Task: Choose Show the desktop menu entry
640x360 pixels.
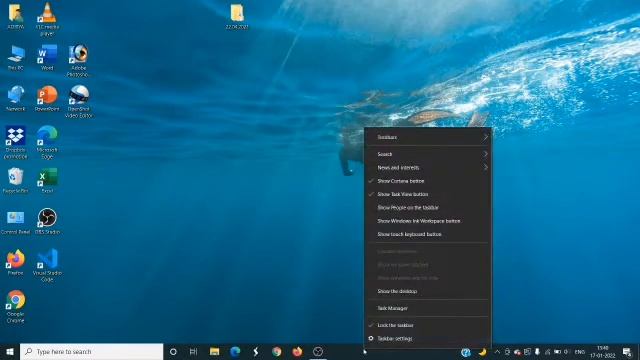Action: pos(428,291)
